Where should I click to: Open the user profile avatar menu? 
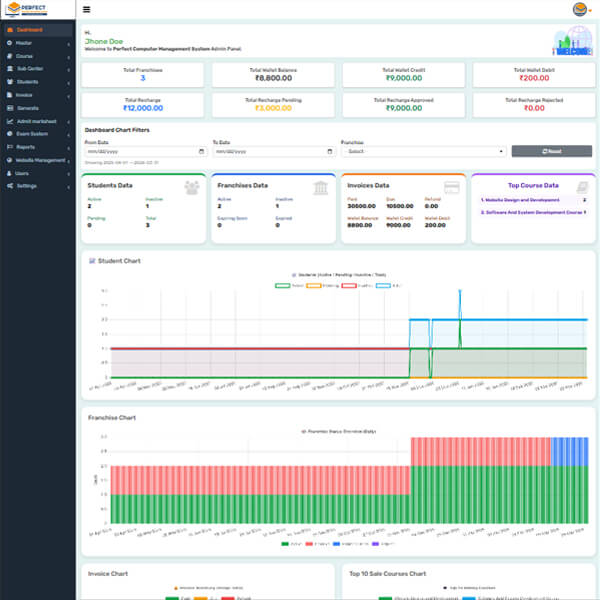point(584,9)
